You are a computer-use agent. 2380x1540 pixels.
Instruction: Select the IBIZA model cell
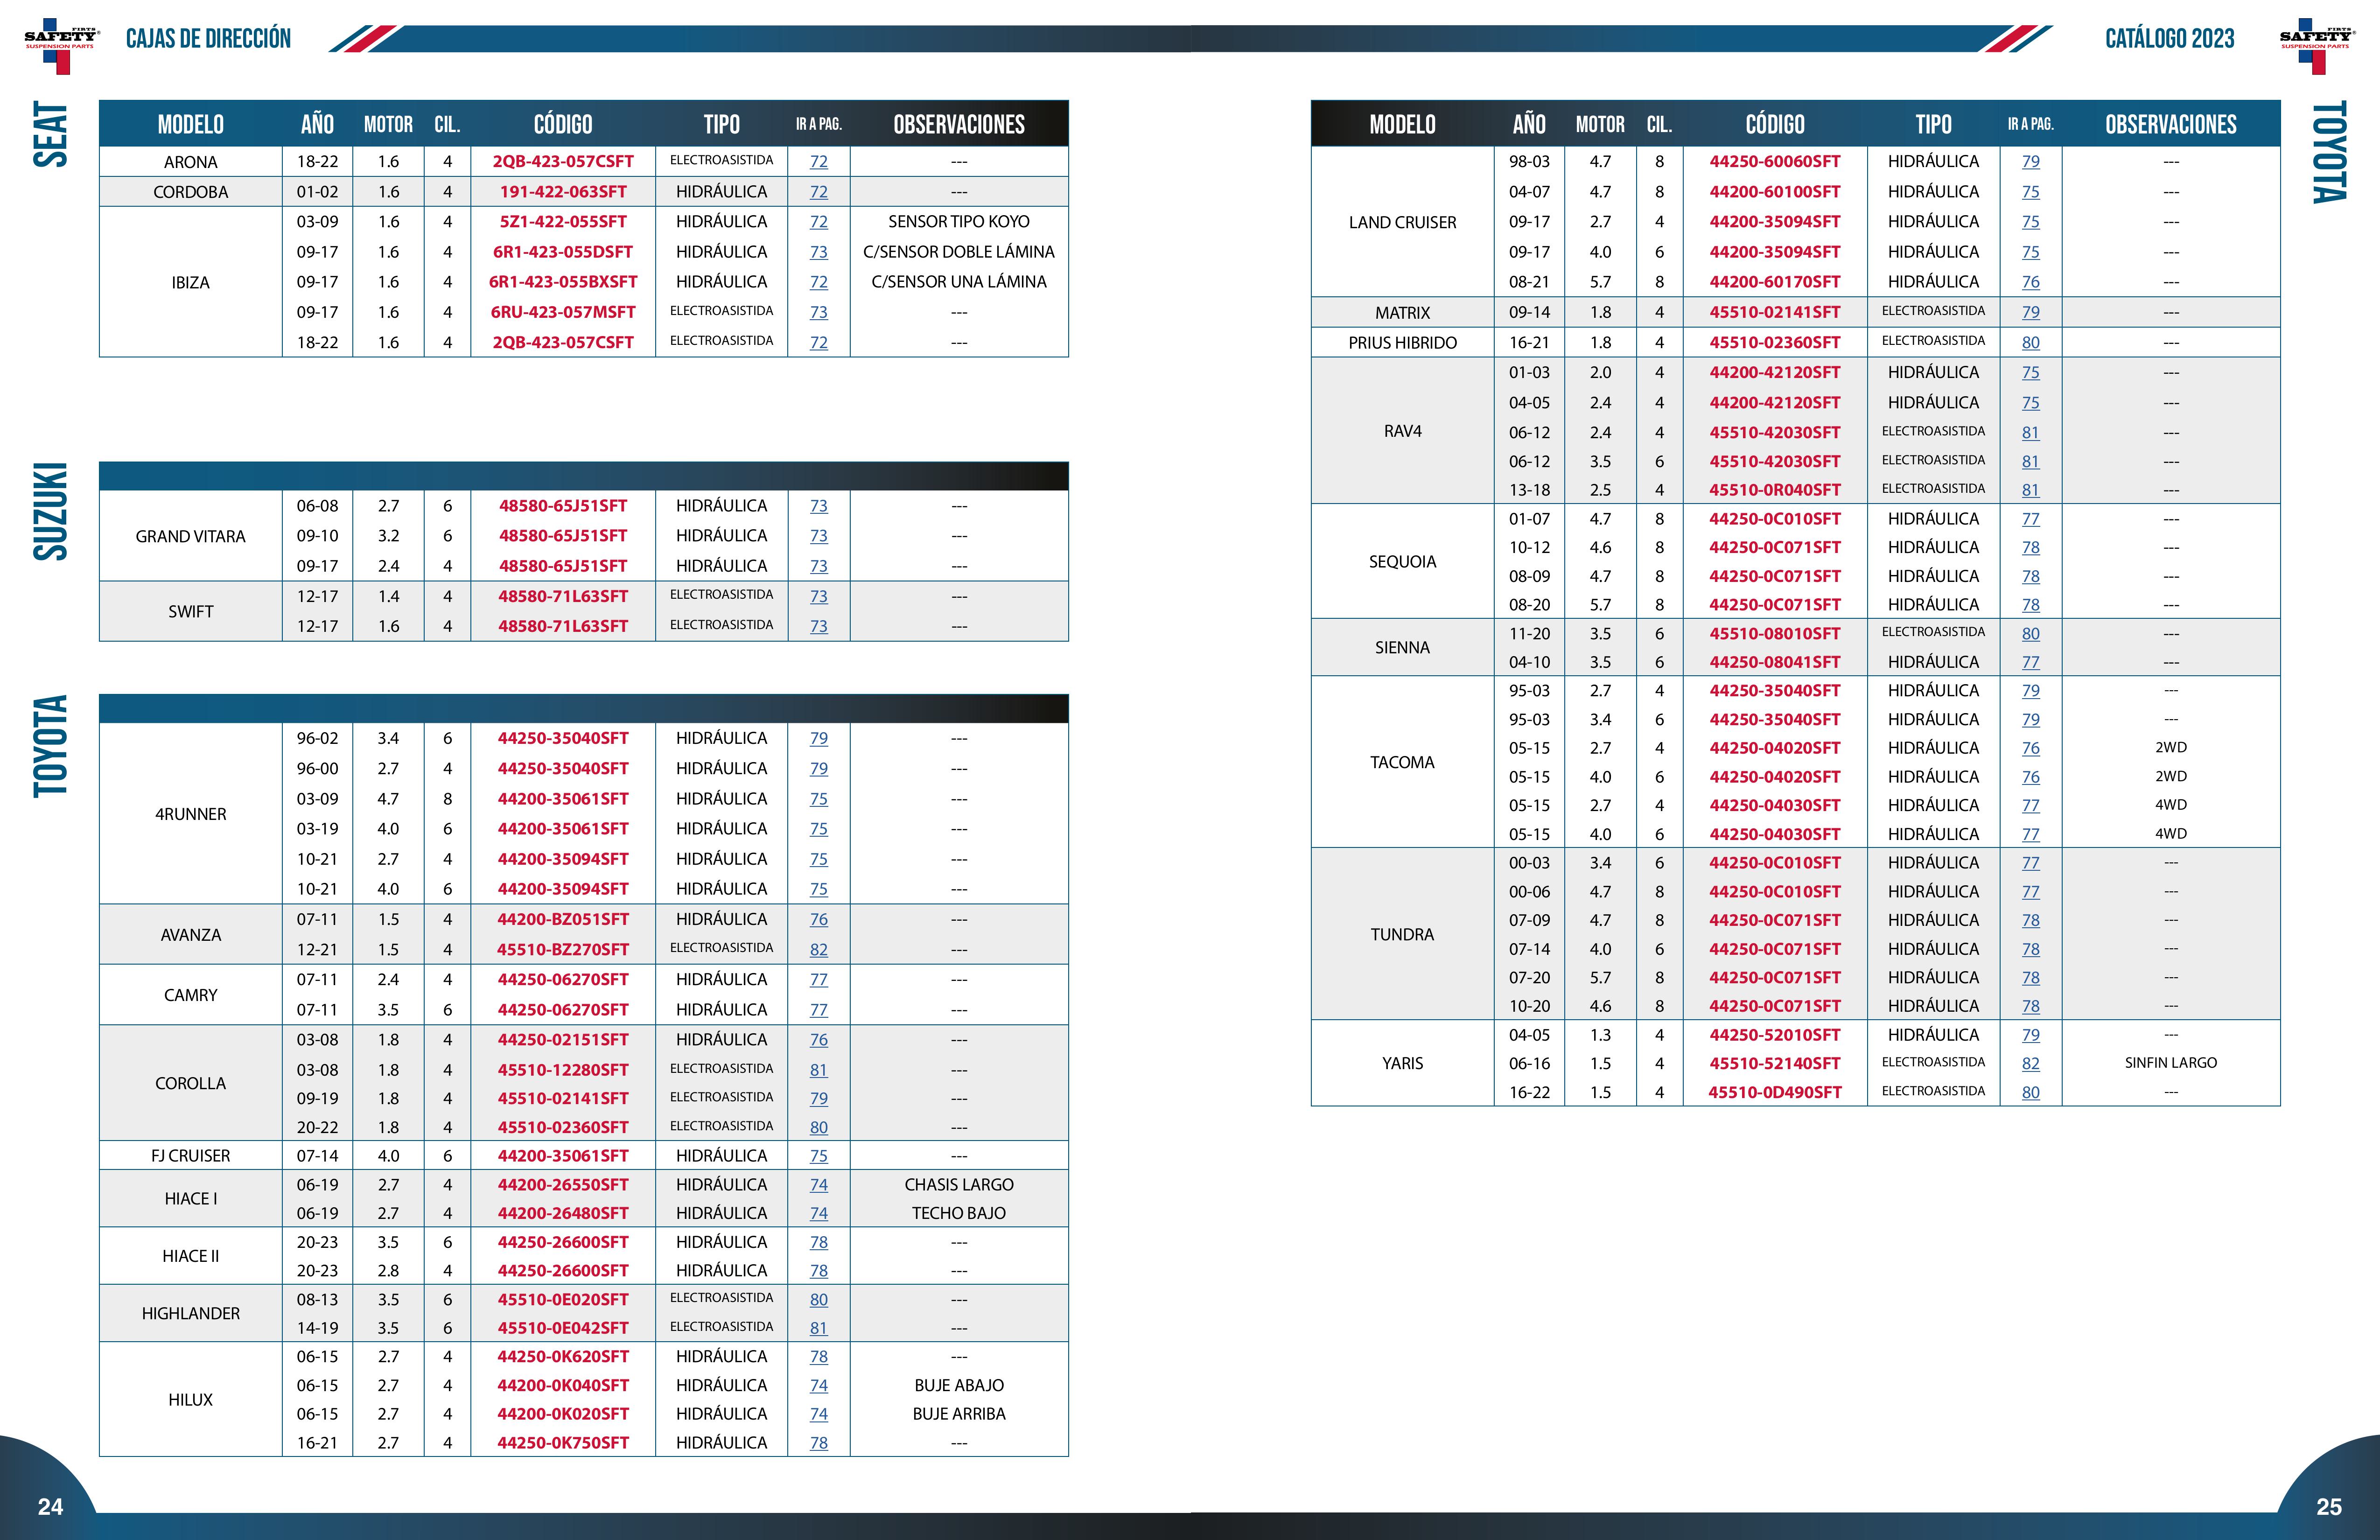click(191, 282)
